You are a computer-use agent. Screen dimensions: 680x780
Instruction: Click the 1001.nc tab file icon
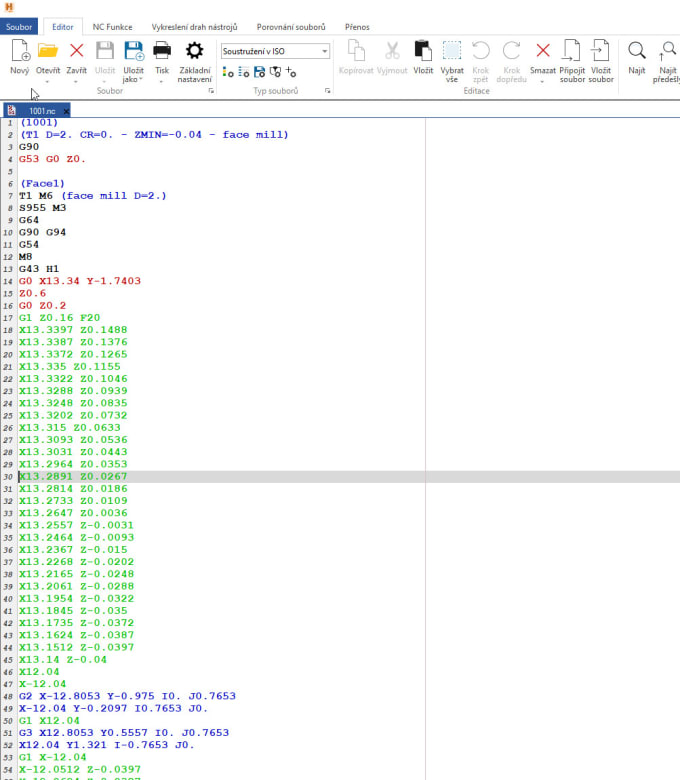11,110
